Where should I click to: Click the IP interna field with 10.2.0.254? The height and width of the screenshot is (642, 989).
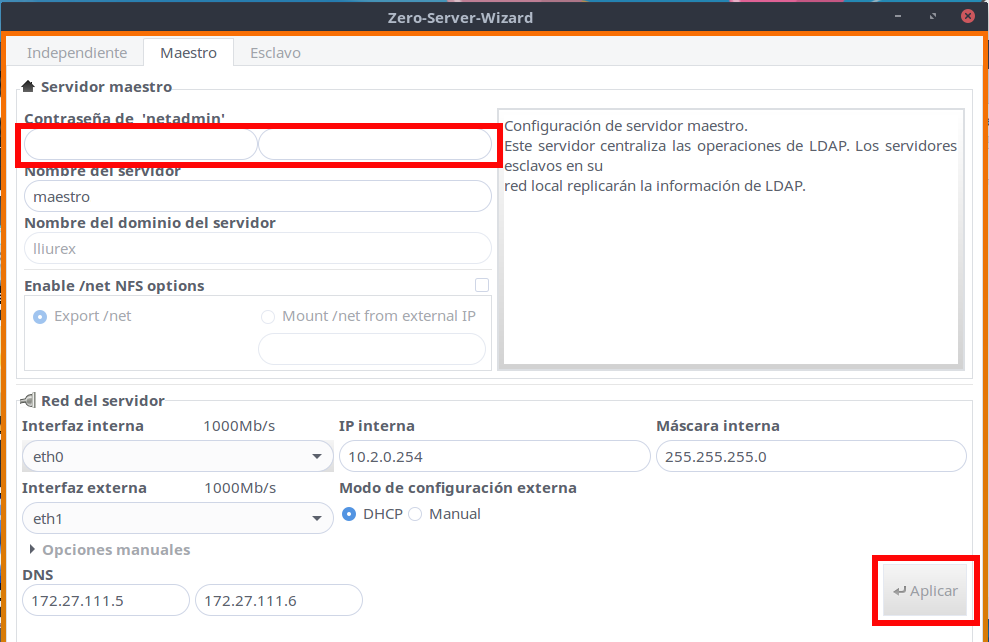point(494,457)
